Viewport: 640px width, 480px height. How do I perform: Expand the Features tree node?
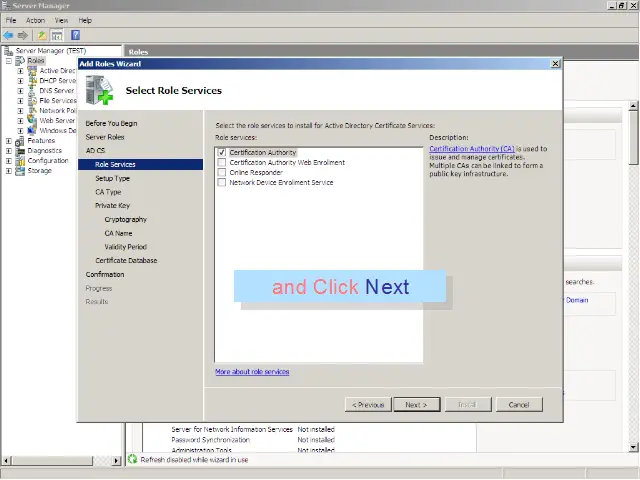click(9, 141)
